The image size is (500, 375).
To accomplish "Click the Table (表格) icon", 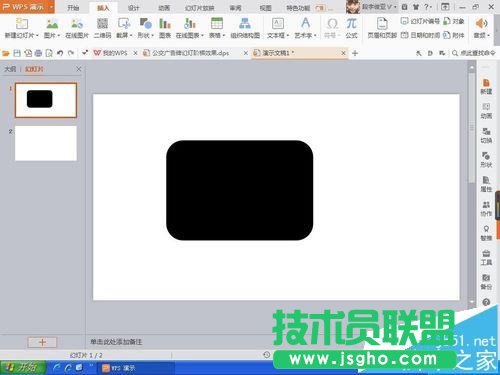I will point(217,24).
